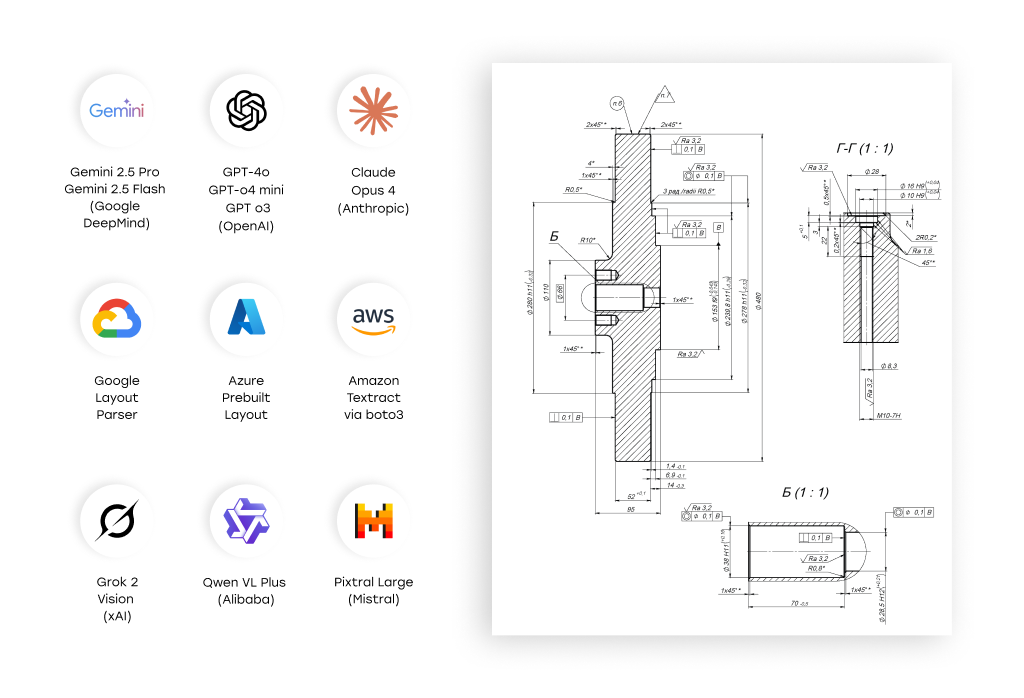This screenshot has width=1024, height=698.
Task: Select the Mistral pixel-style logo
Action: [x=373, y=521]
